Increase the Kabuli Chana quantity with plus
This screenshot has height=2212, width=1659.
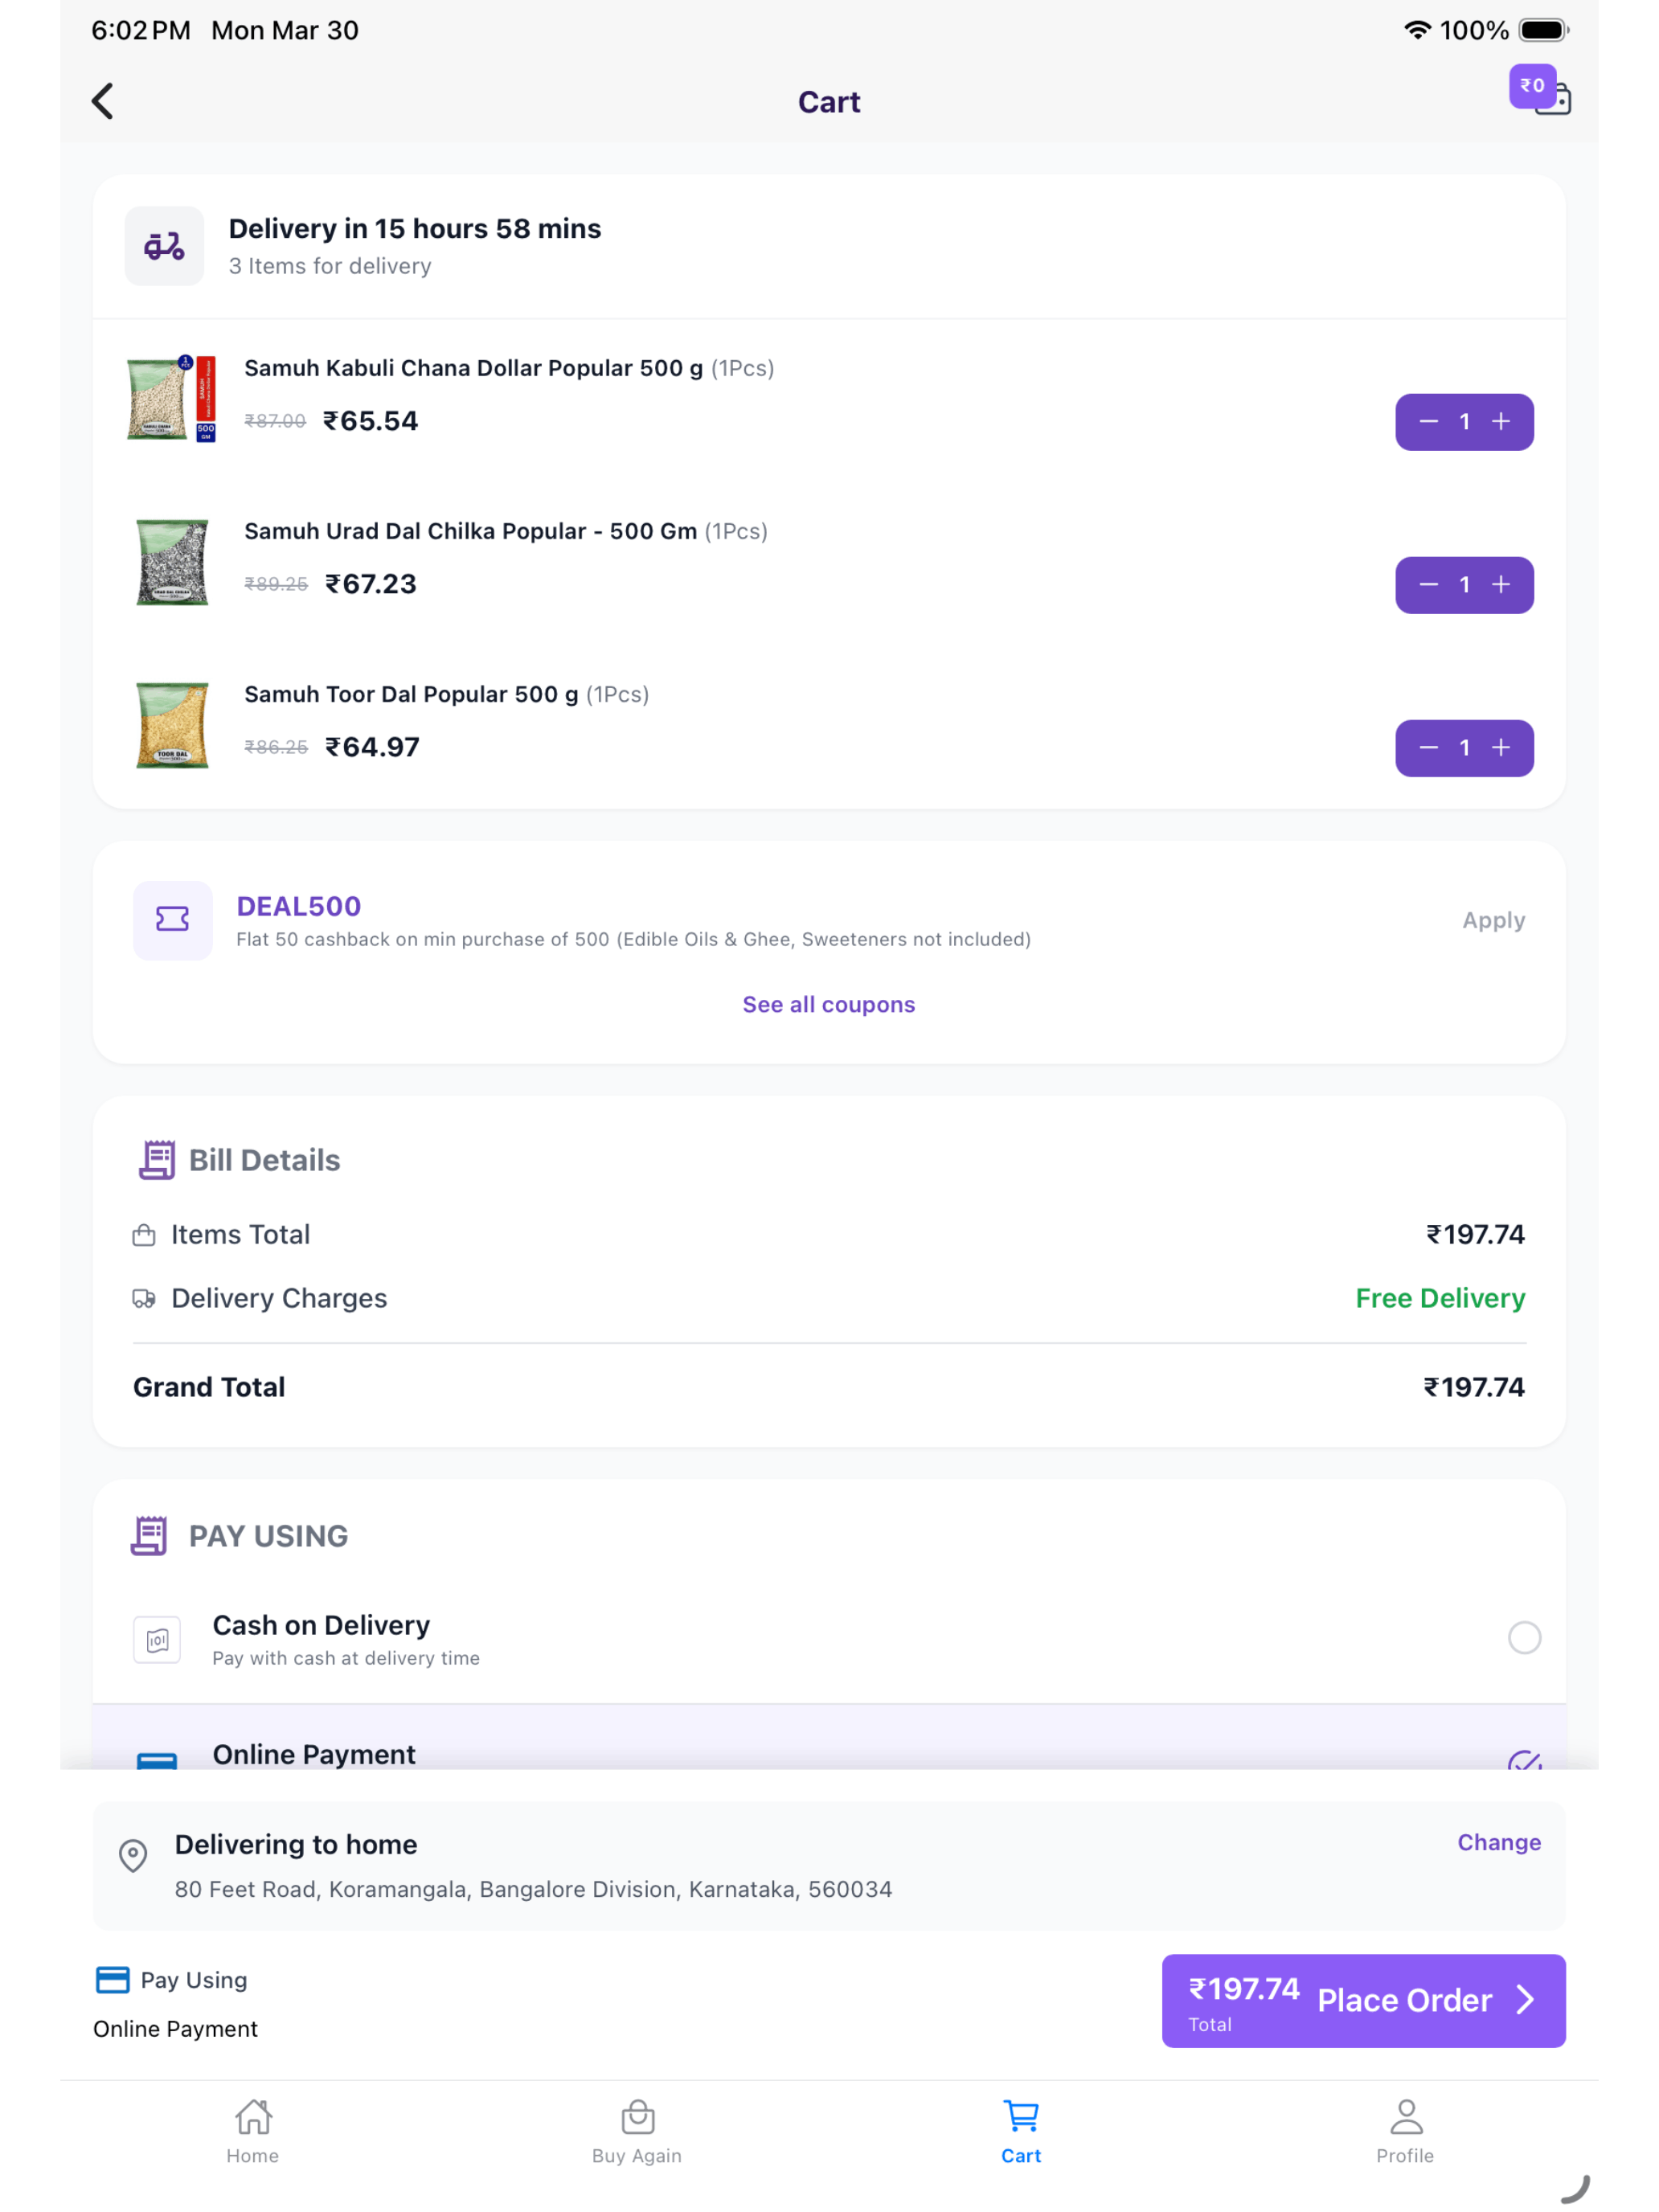point(1501,422)
